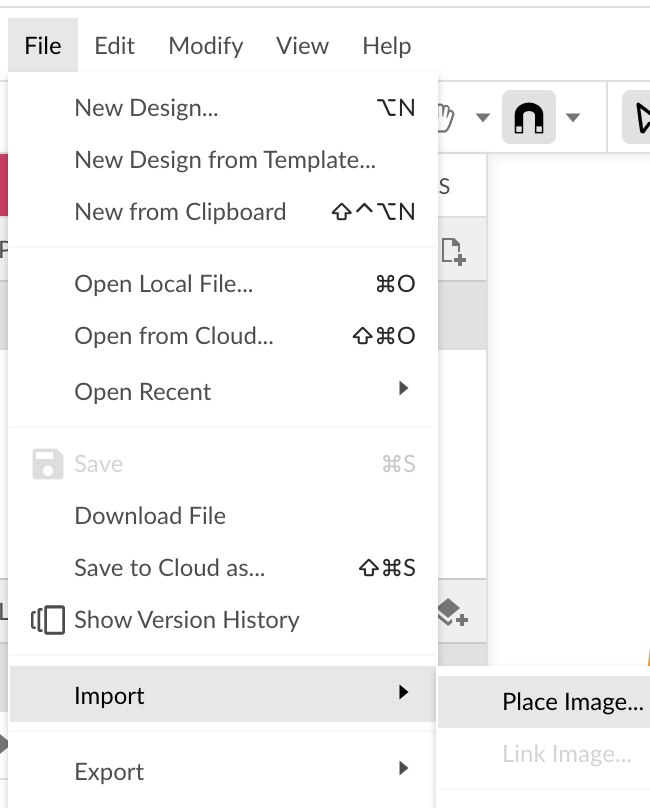Click the greyed-out Save disk icon
The height and width of the screenshot is (808, 650).
pyautogui.click(x=48, y=464)
